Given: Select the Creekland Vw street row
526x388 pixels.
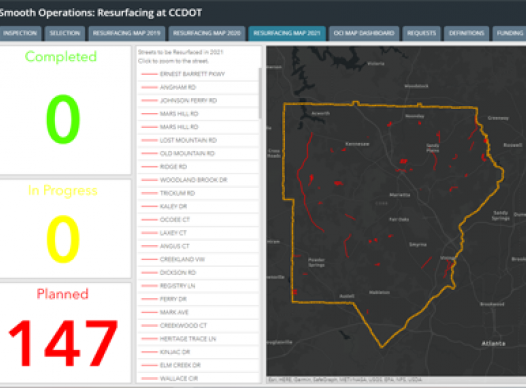Looking at the screenshot, I should (x=198, y=260).
